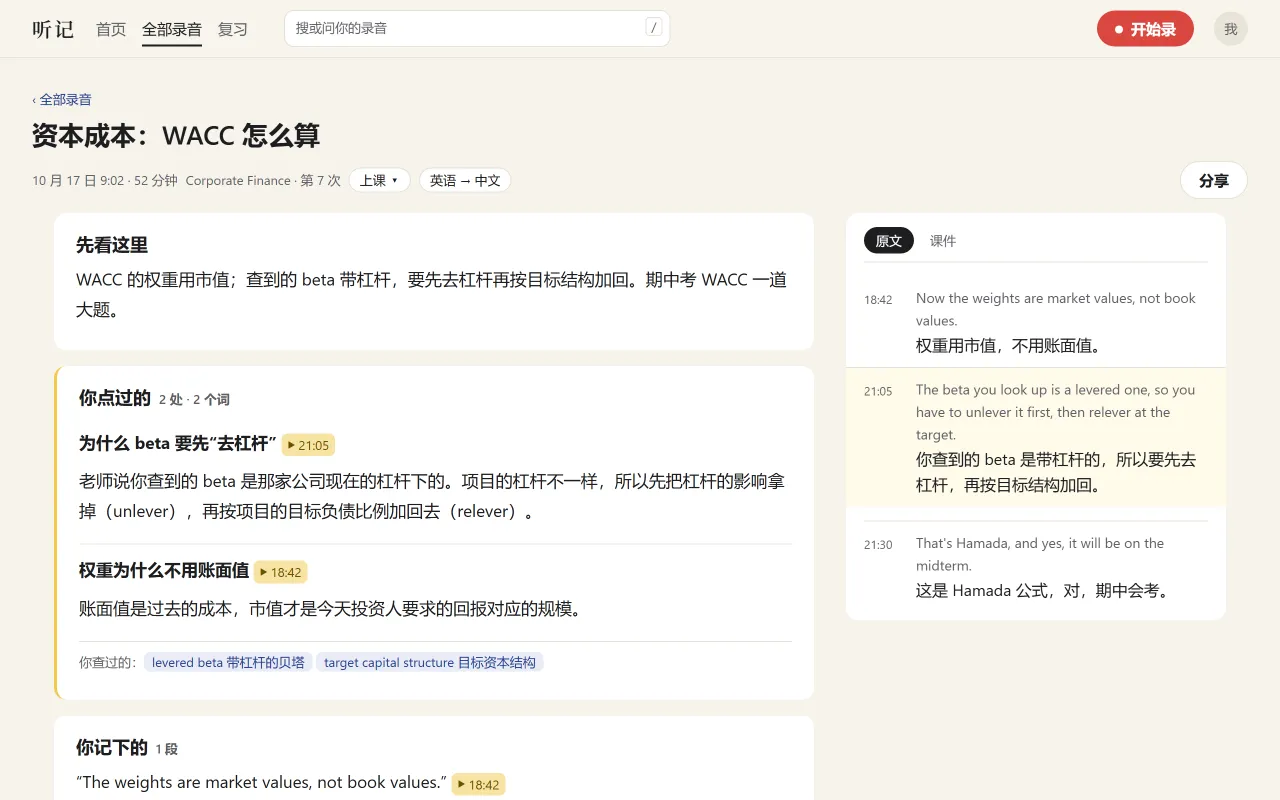This screenshot has width=1280, height=800.
Task: Open the 我 profile avatar
Action: [1231, 29]
